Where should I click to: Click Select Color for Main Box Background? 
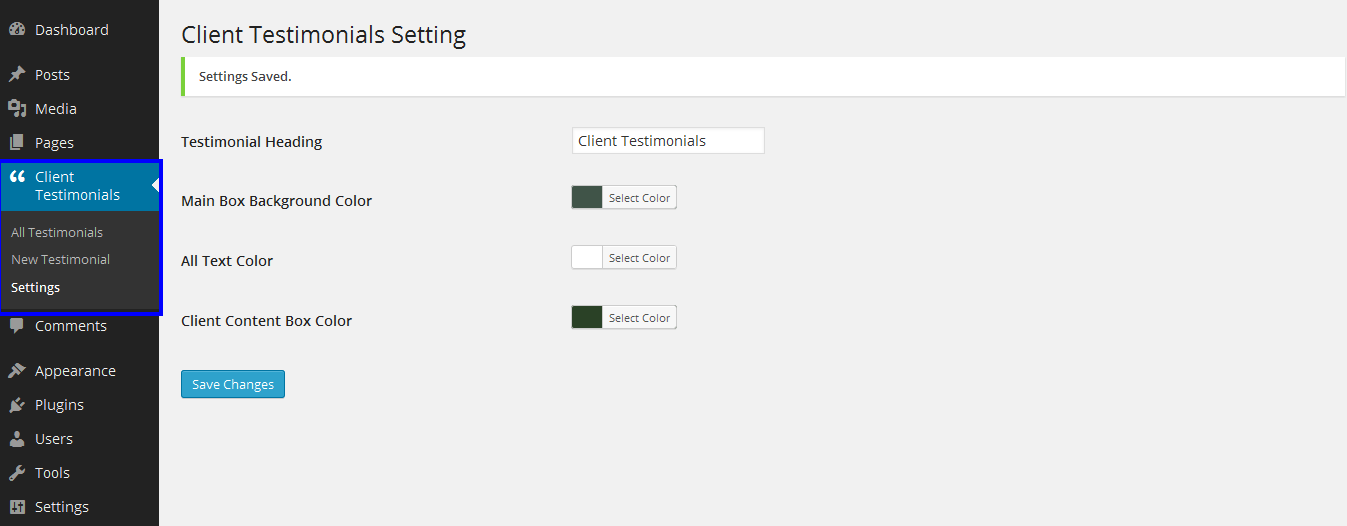coord(639,198)
